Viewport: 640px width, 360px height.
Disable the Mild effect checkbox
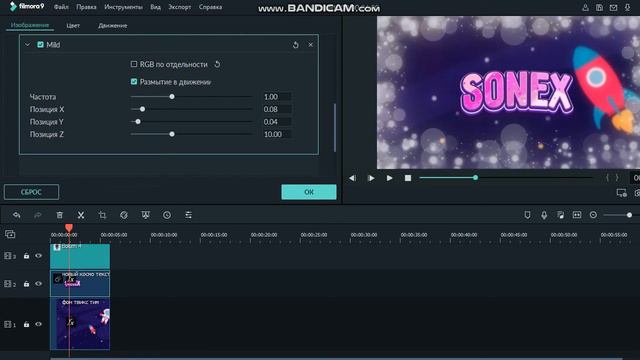[40, 44]
